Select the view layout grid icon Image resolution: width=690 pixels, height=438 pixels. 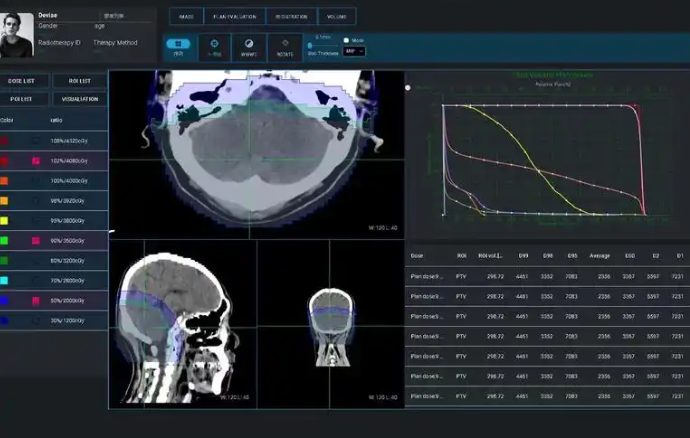point(178,44)
